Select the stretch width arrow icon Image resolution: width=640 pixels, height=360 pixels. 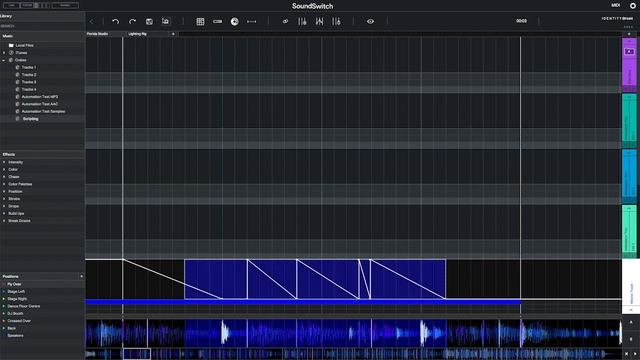(251, 21)
